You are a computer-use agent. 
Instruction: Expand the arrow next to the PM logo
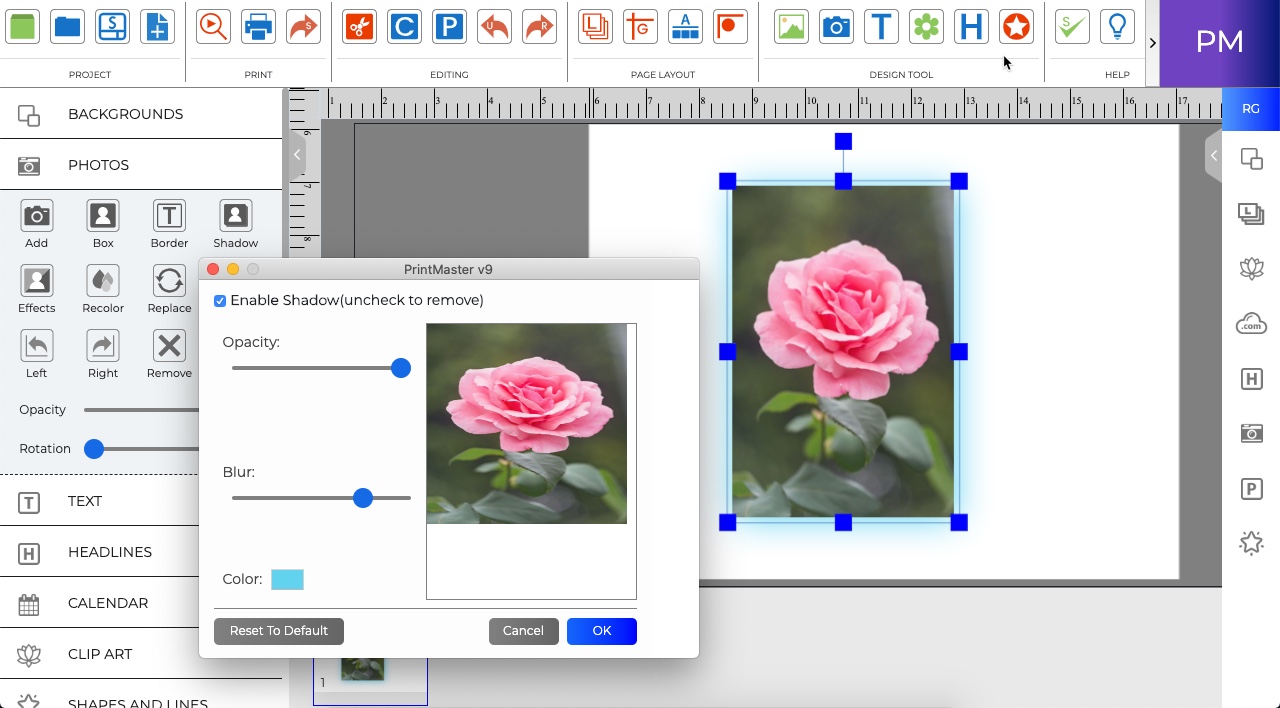coord(1152,43)
